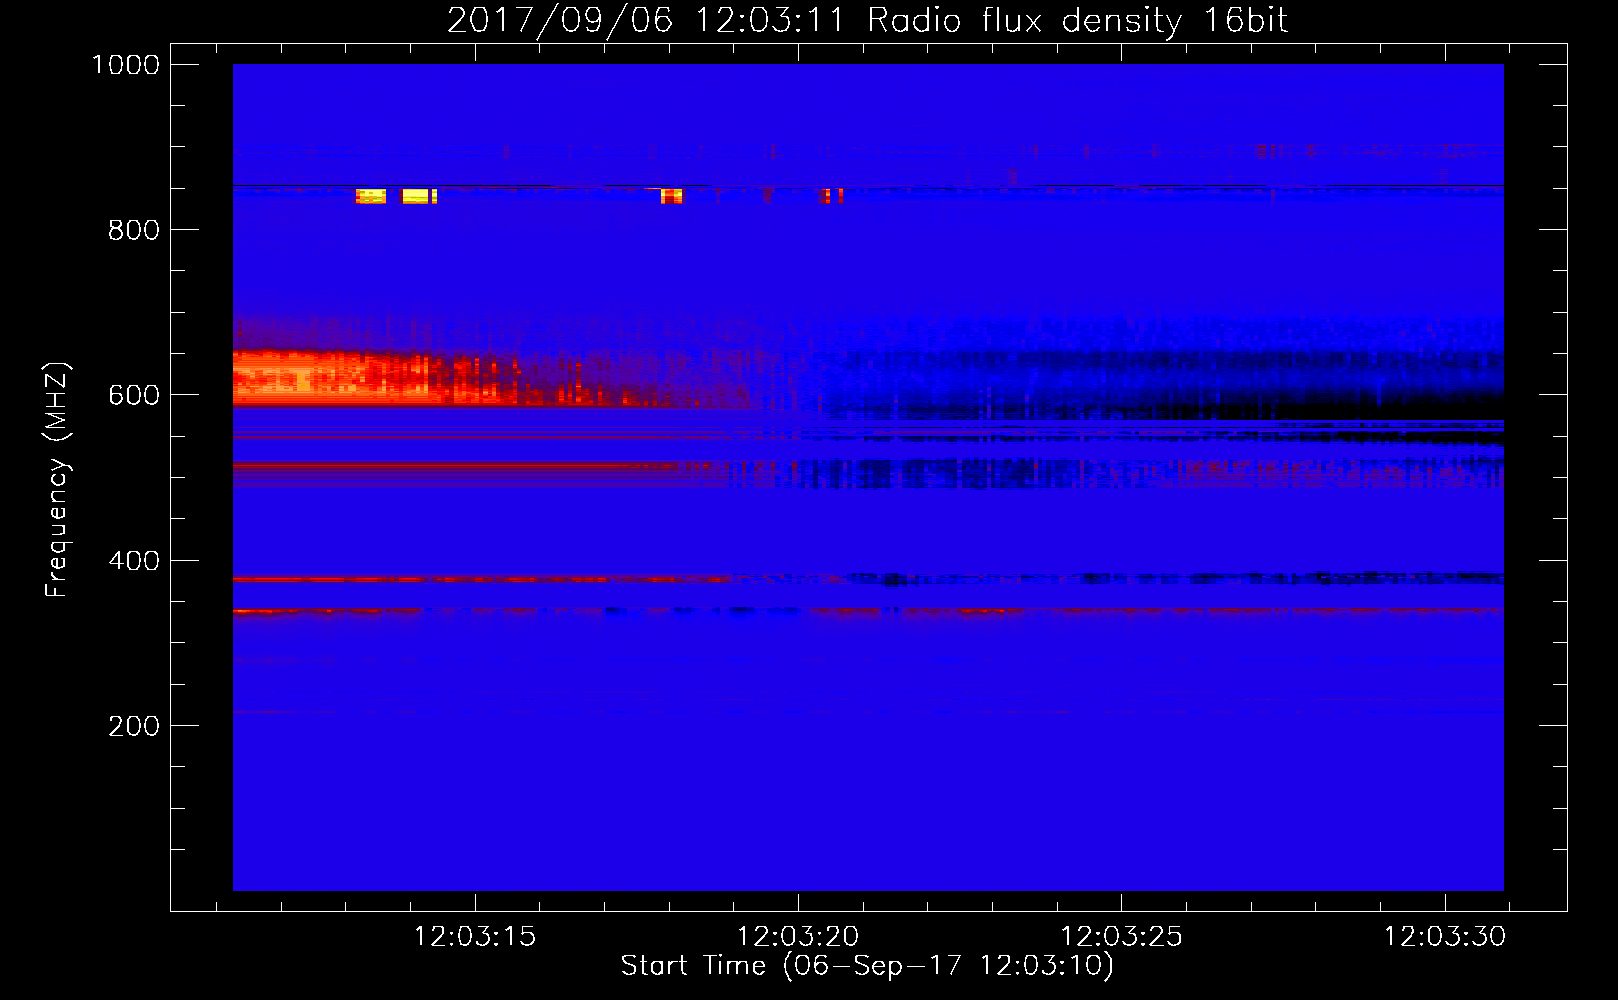
Task: Click the '600' frequency axis label
Action: coord(134,395)
